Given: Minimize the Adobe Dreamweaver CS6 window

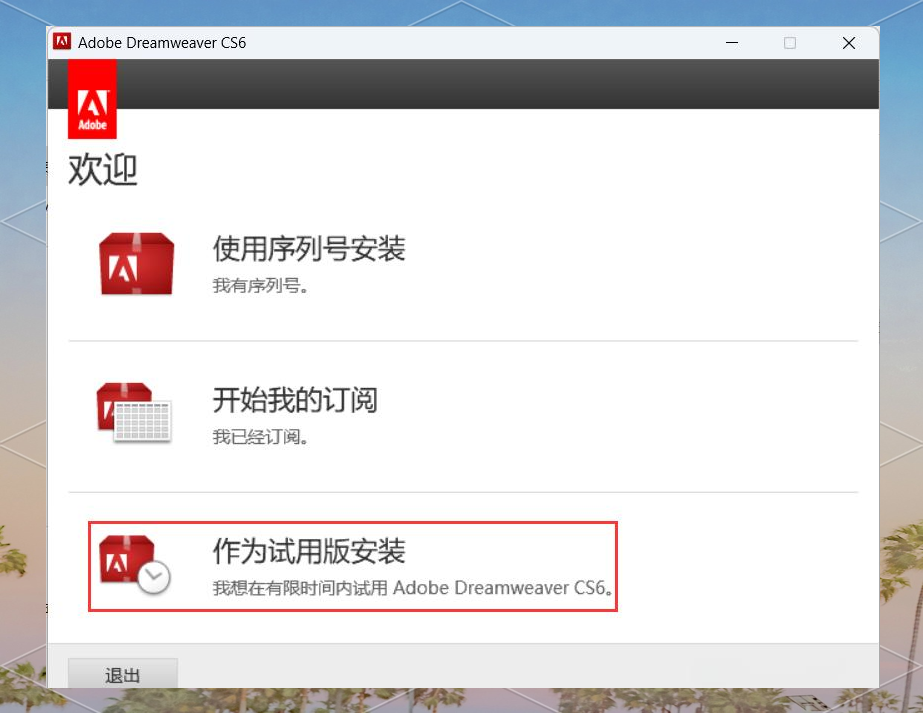Looking at the screenshot, I should pyautogui.click(x=732, y=42).
